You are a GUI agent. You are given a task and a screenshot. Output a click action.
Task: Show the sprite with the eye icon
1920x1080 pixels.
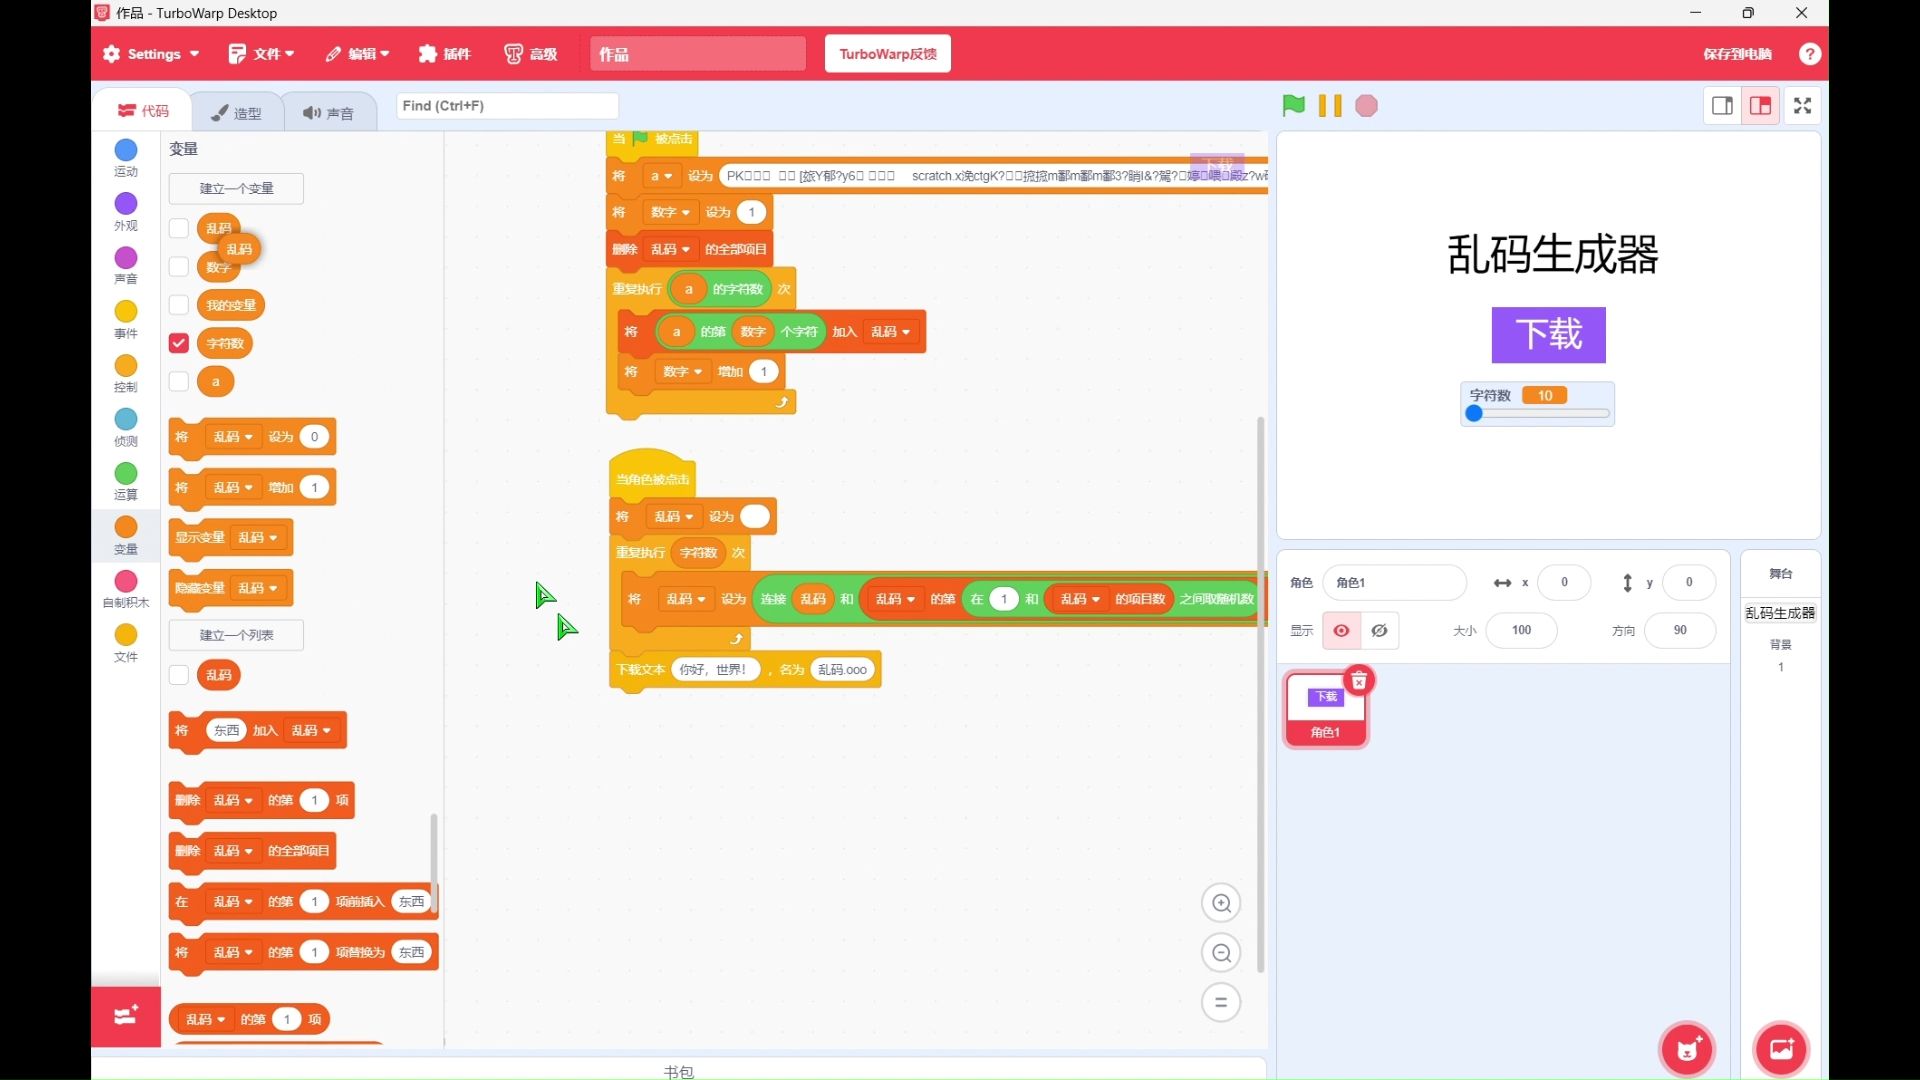tap(1341, 630)
